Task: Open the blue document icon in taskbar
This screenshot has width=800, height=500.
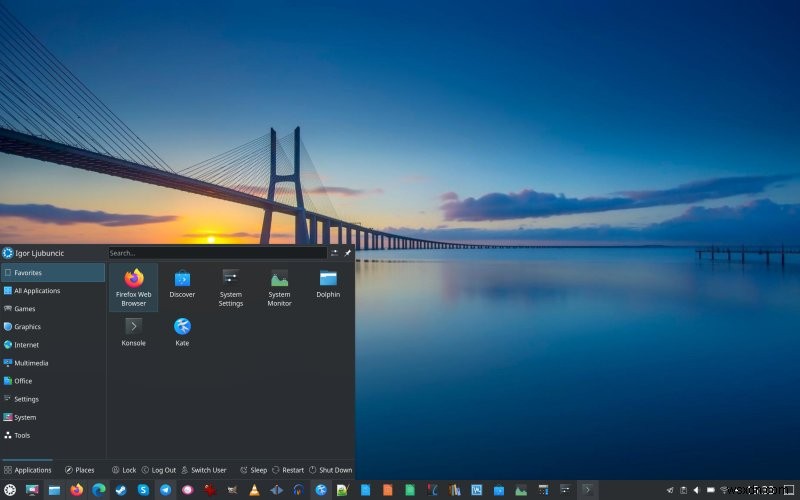Action: click(365, 490)
